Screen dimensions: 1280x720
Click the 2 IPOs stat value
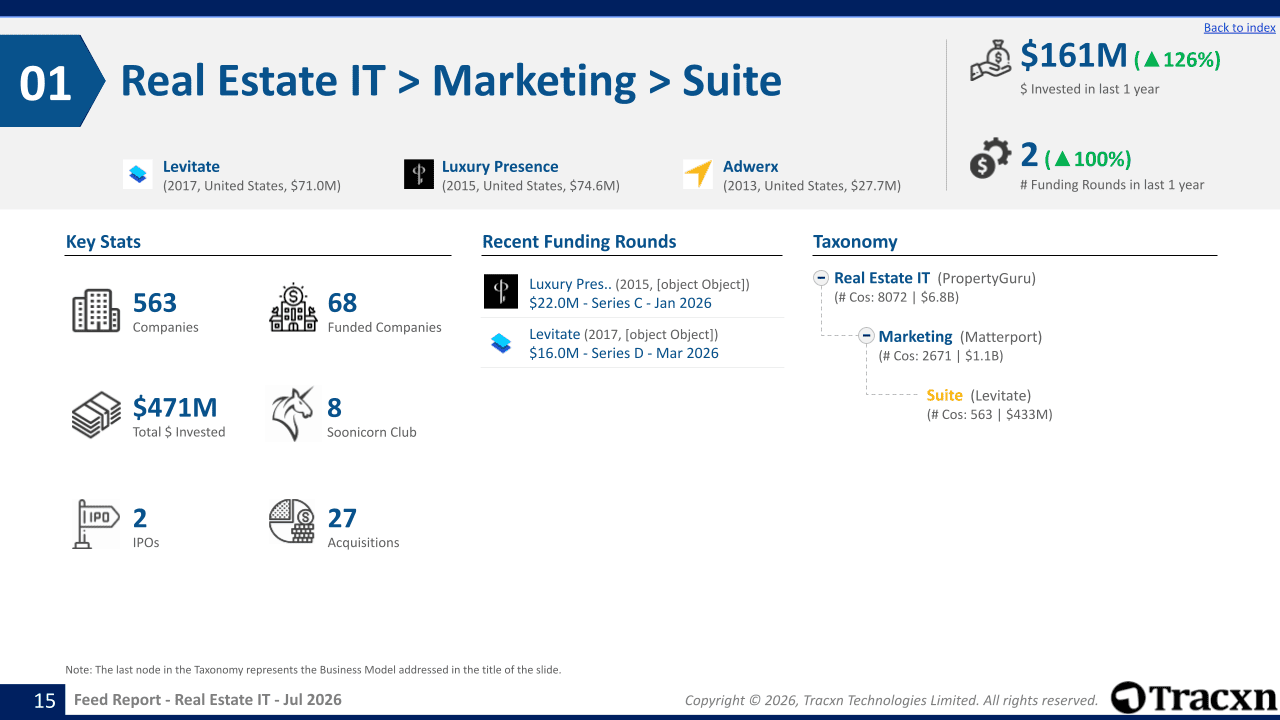coord(140,518)
